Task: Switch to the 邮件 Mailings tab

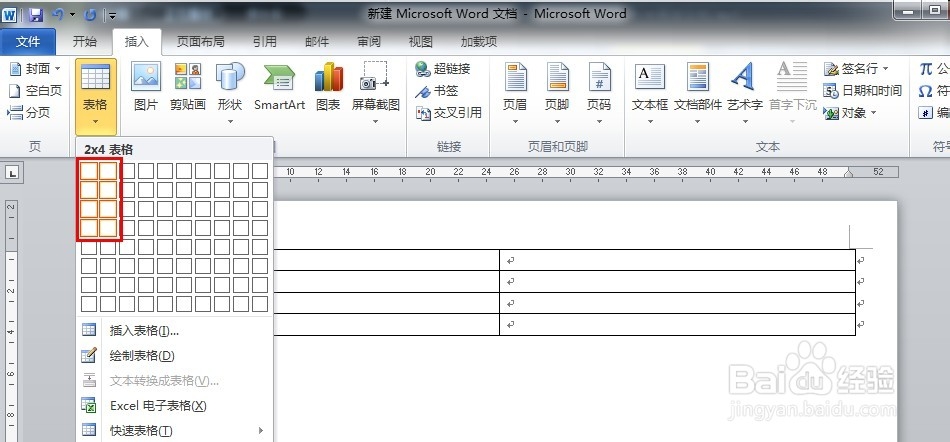Action: point(317,42)
